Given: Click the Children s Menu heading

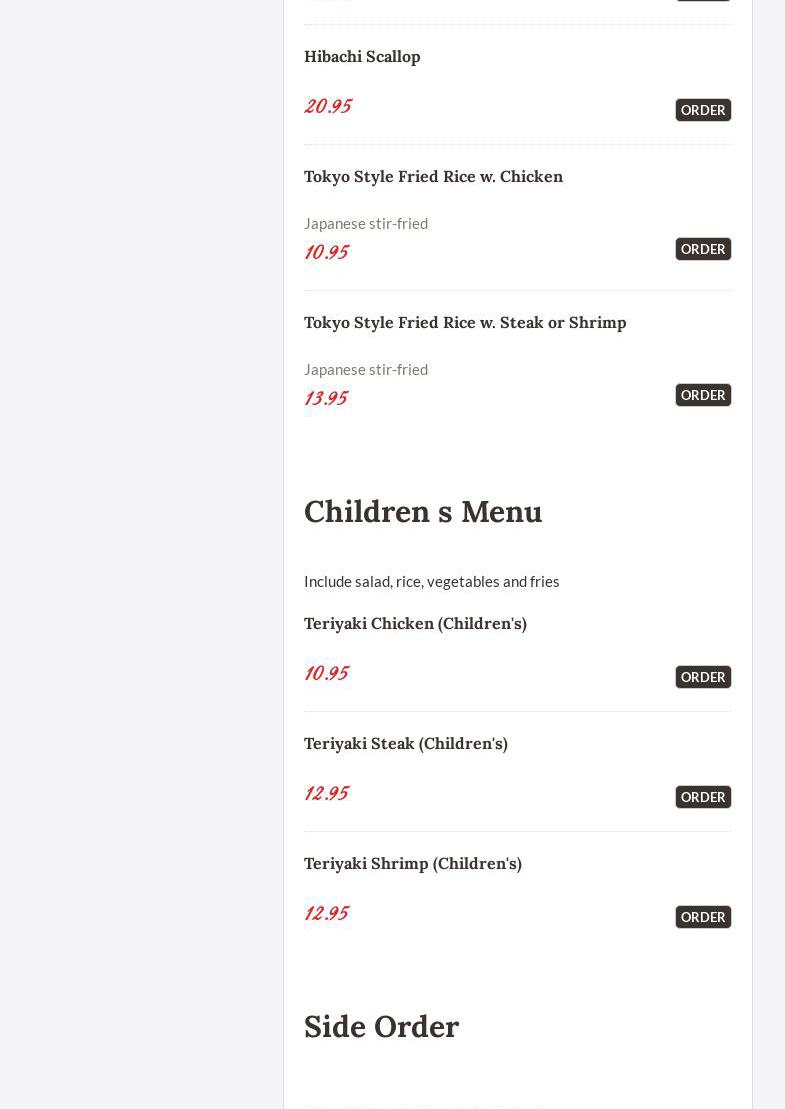Looking at the screenshot, I should [423, 512].
